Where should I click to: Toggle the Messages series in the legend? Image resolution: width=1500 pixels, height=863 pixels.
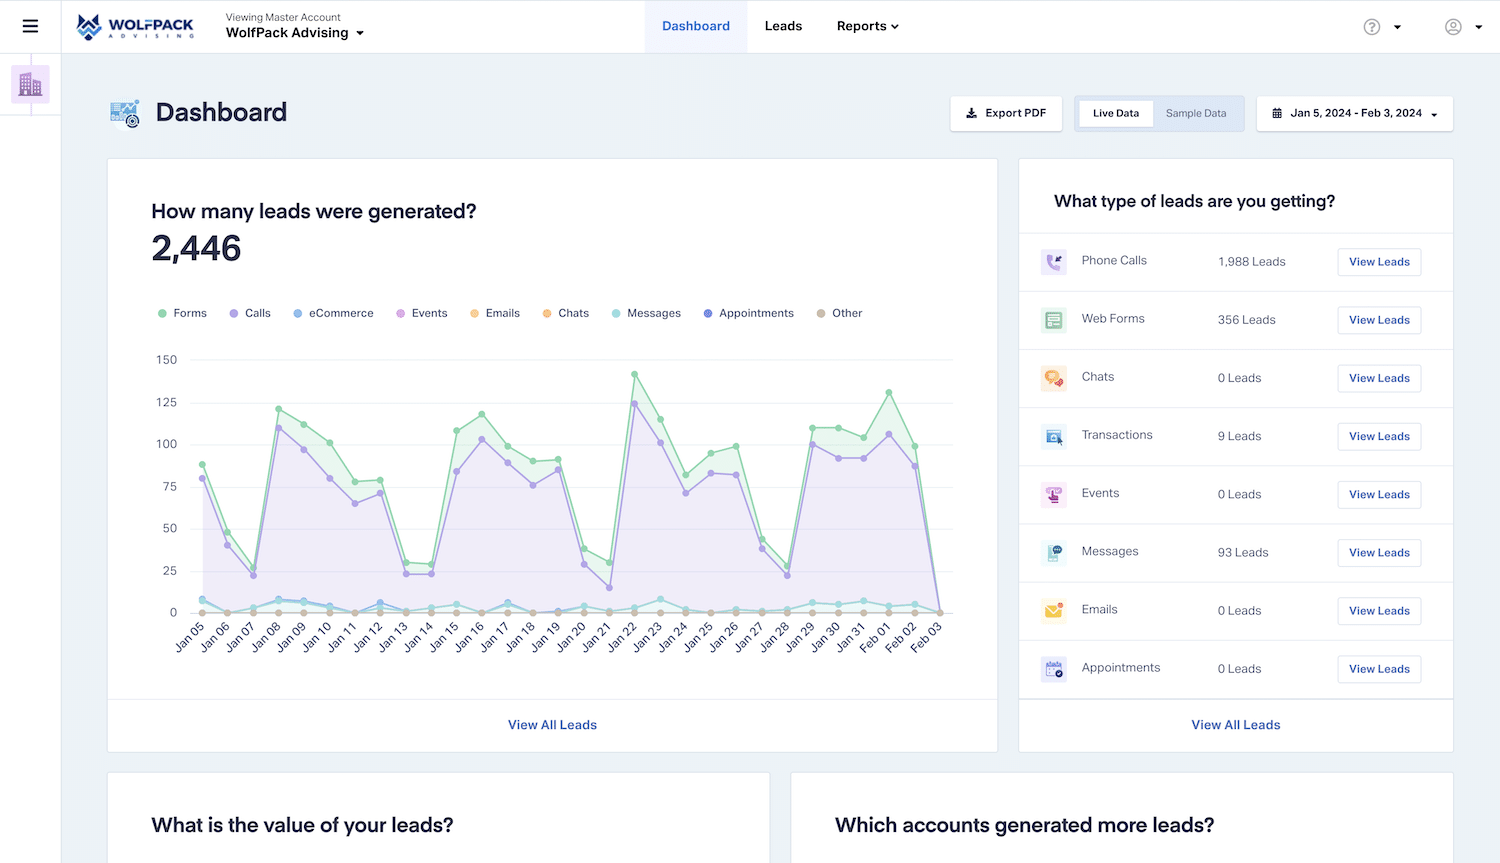coord(646,313)
